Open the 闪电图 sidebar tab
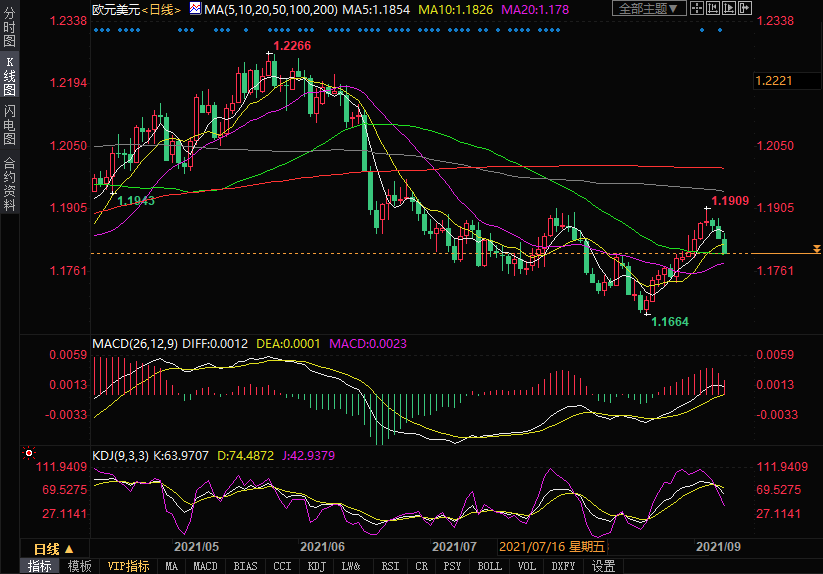 [9, 125]
